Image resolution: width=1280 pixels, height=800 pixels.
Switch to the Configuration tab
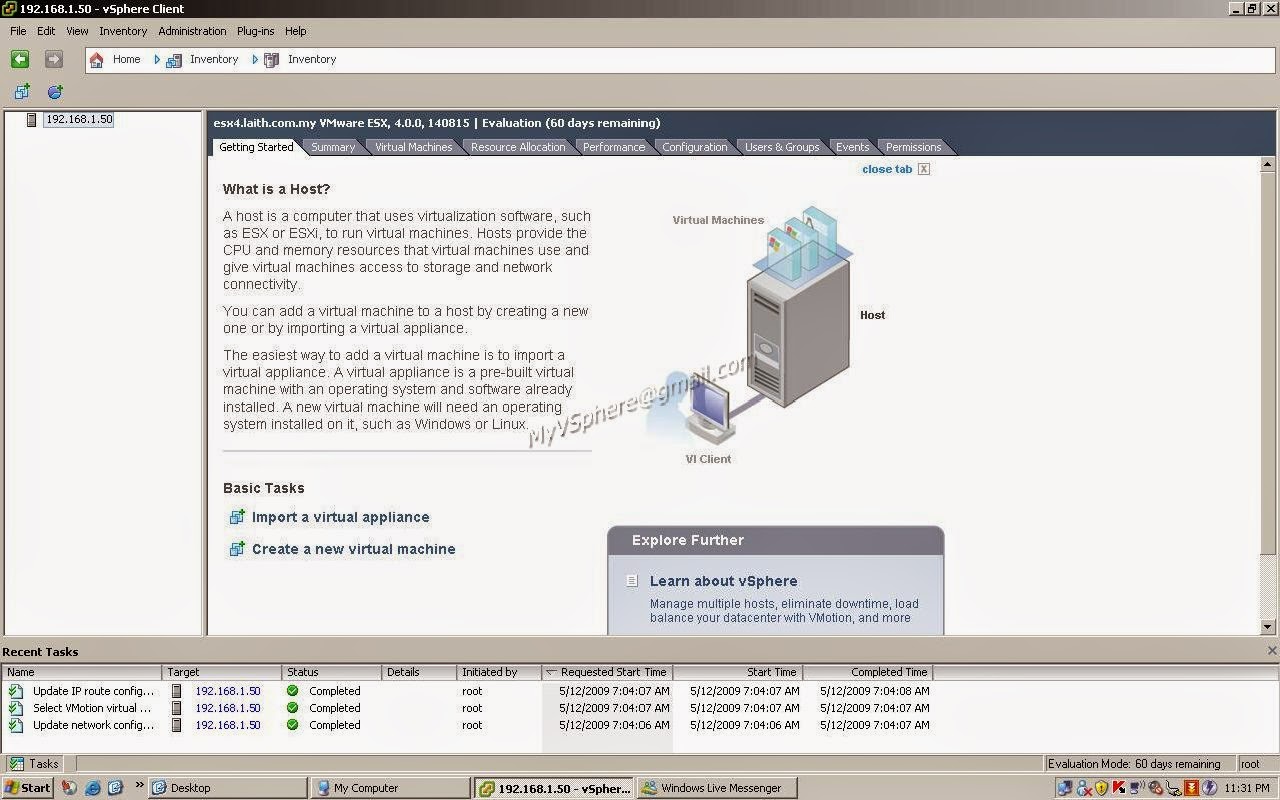695,147
